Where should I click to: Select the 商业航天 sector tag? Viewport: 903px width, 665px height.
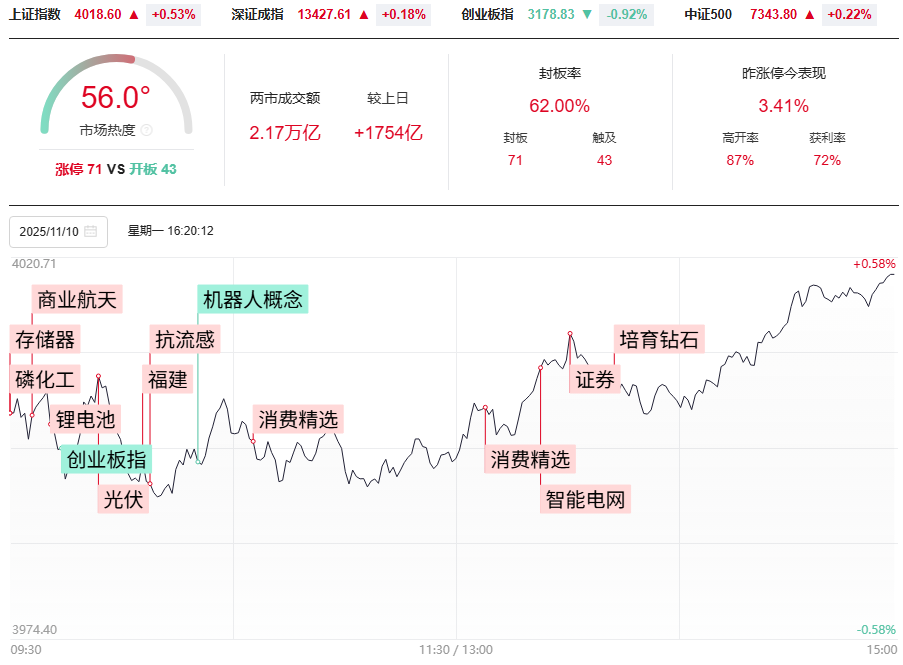pyautogui.click(x=77, y=300)
